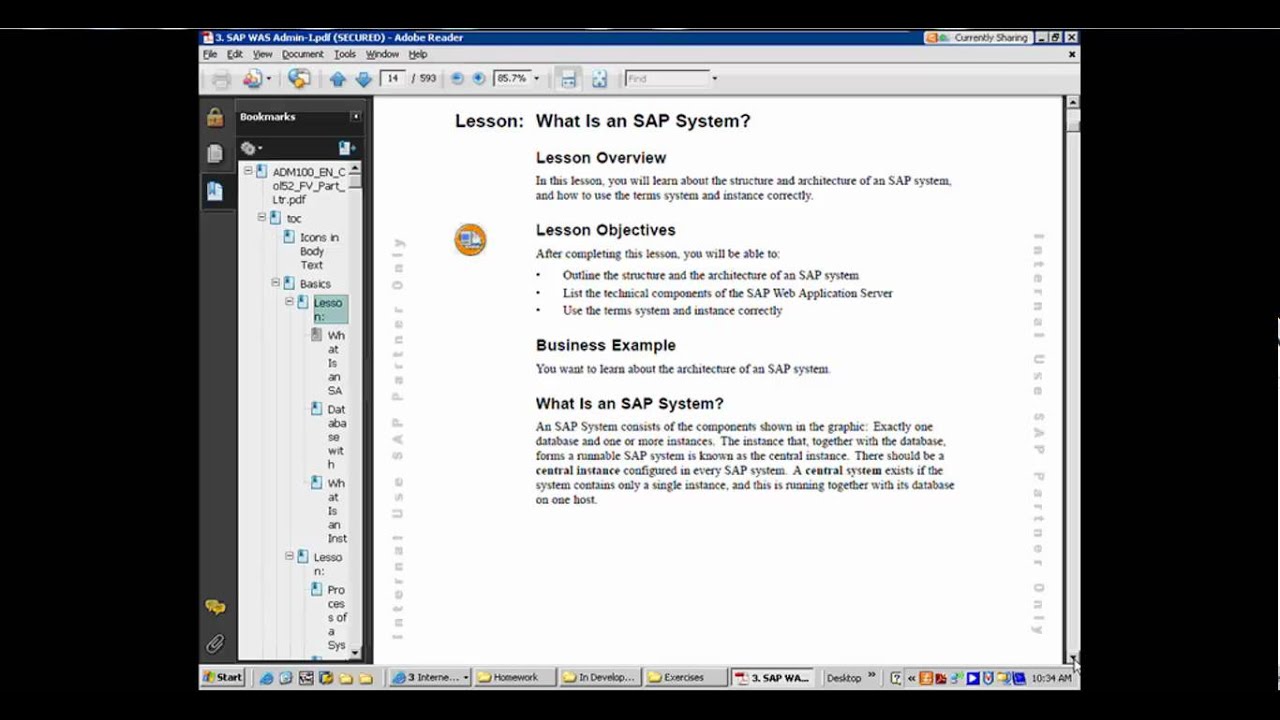1280x720 pixels.
Task: Select the Bookmarks panel icon in sidebar
Action: [x=215, y=191]
